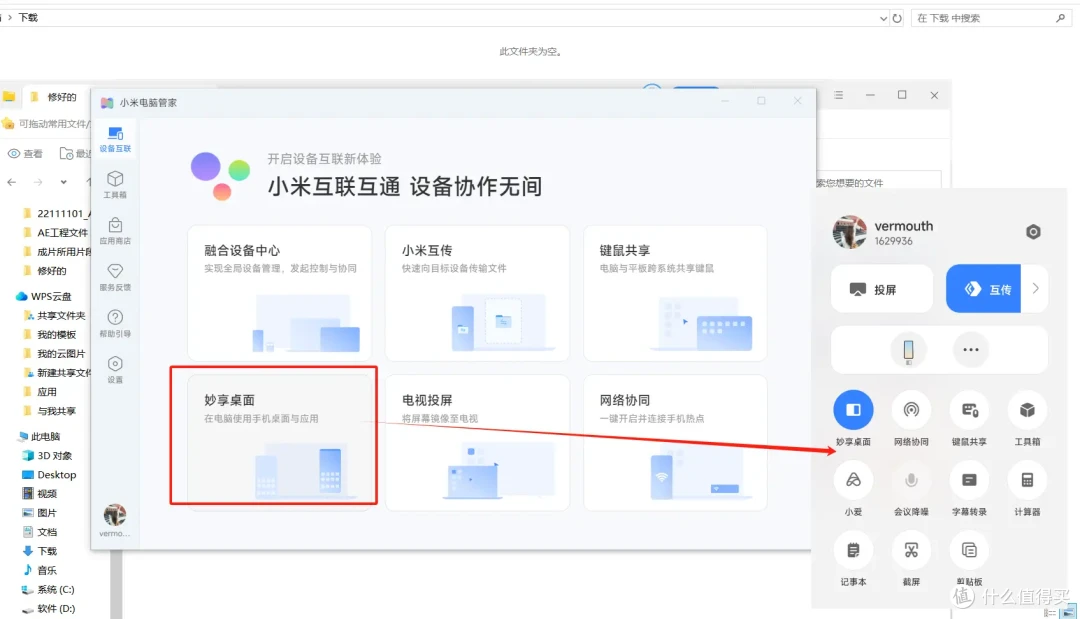Image resolution: width=1080 pixels, height=619 pixels.
Task: Click 下载 breadcrumb in address bar
Action: click(28, 17)
